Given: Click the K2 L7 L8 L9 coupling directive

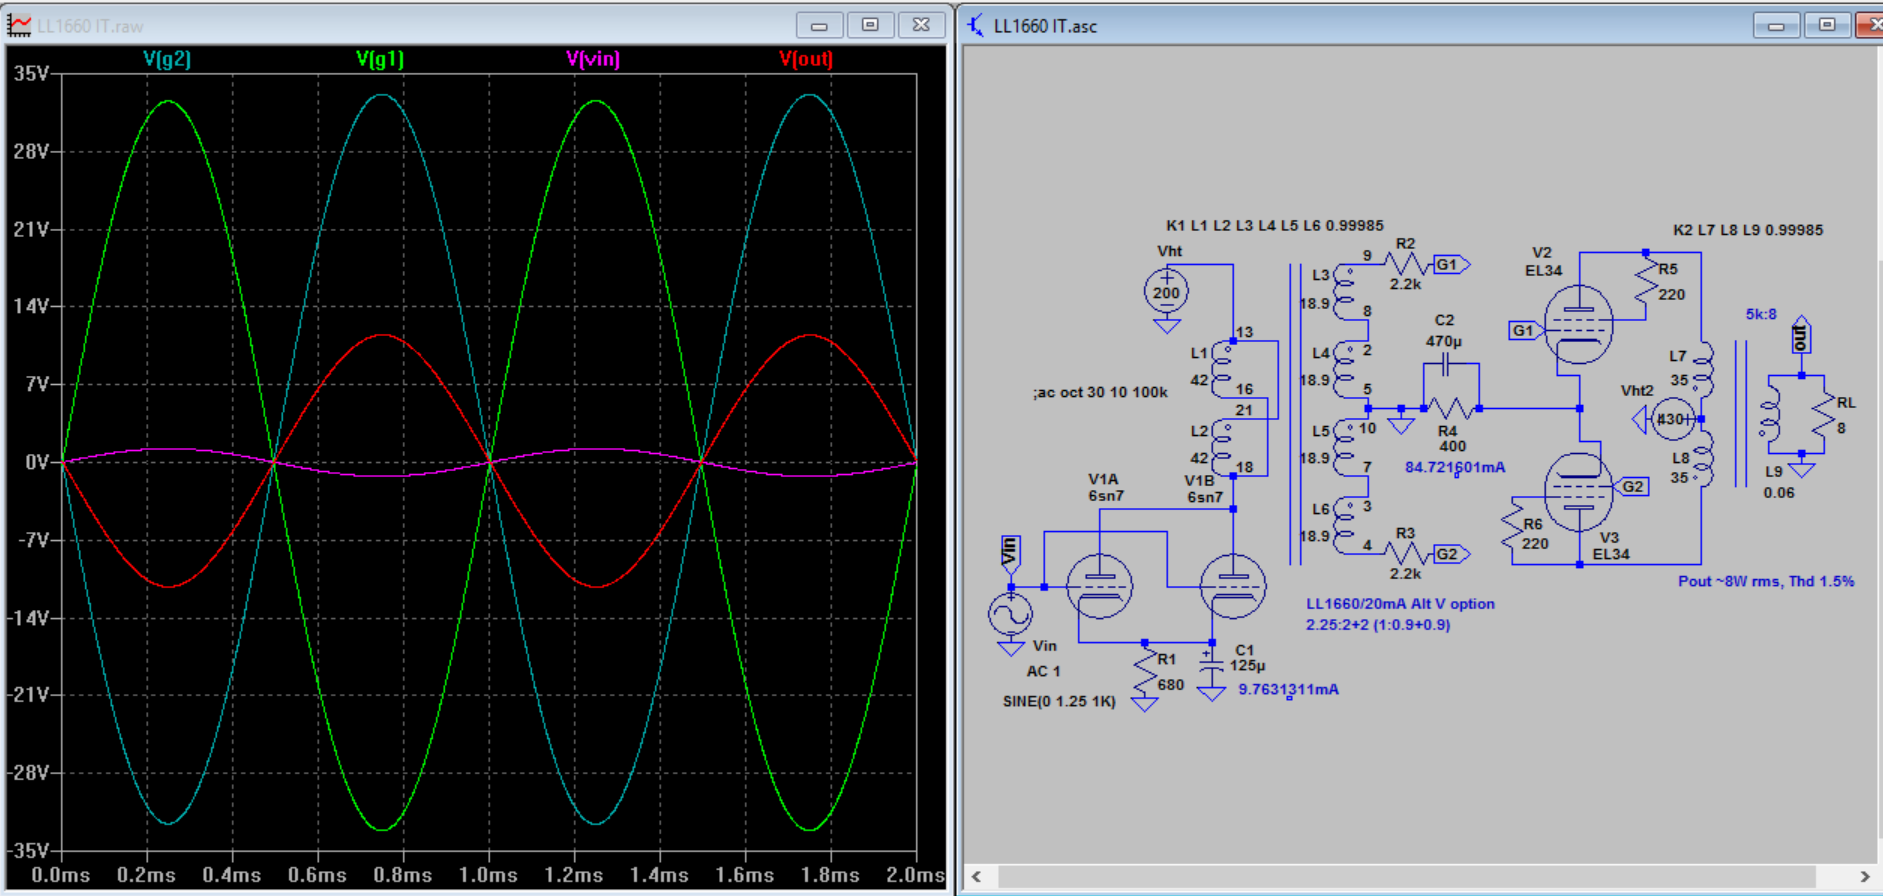Looking at the screenshot, I should pyautogui.click(x=1748, y=230).
